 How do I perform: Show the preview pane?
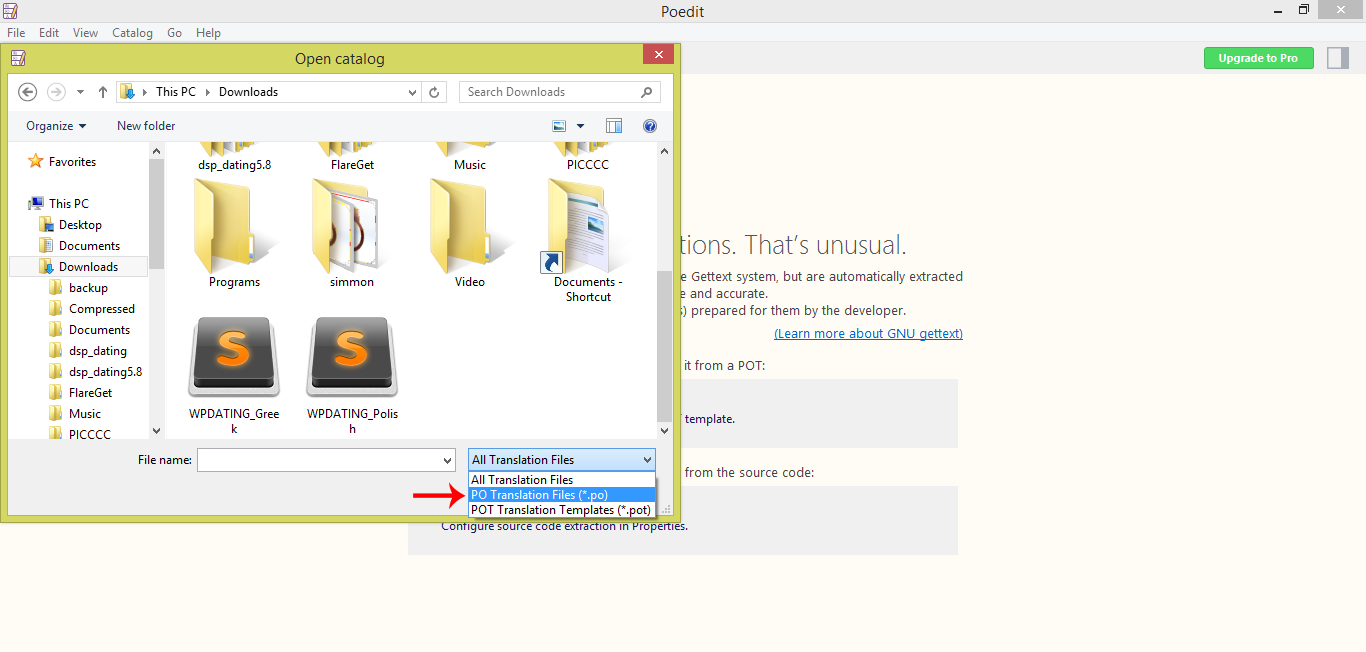coord(614,126)
